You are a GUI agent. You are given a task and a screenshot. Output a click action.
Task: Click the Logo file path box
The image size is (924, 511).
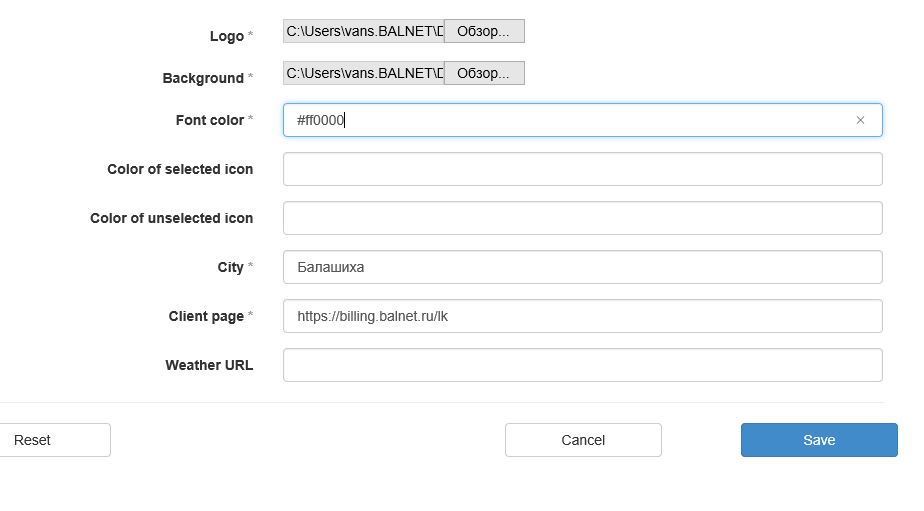[x=364, y=31]
